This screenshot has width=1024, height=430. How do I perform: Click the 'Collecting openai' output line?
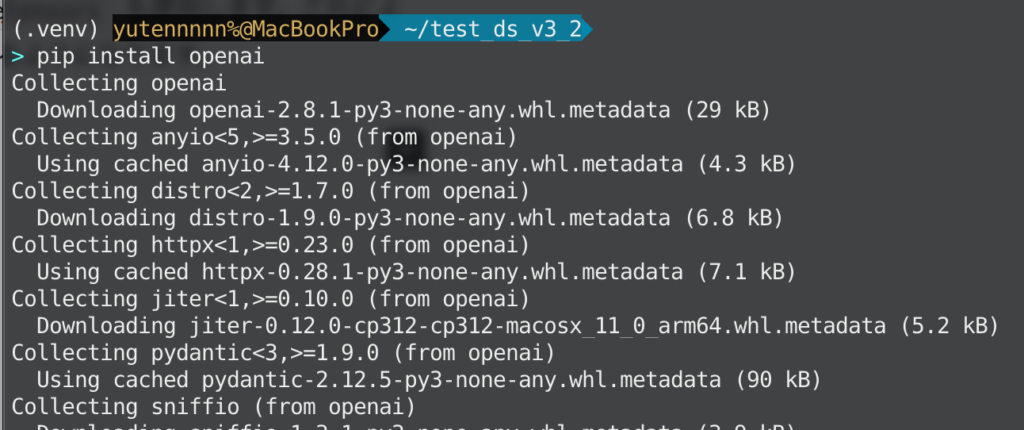[118, 84]
